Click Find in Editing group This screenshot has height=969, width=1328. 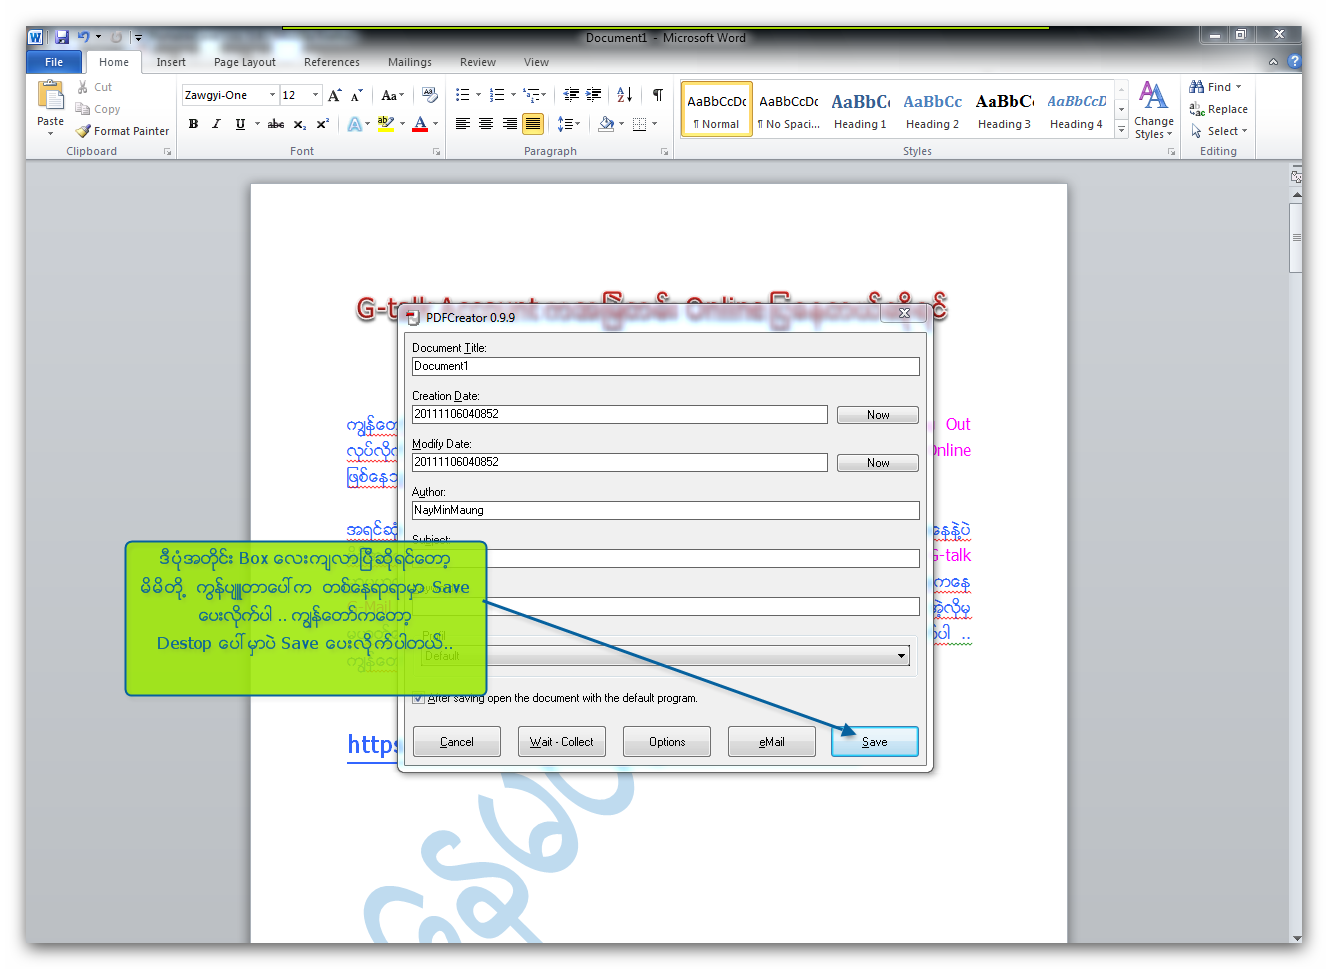click(x=1215, y=87)
